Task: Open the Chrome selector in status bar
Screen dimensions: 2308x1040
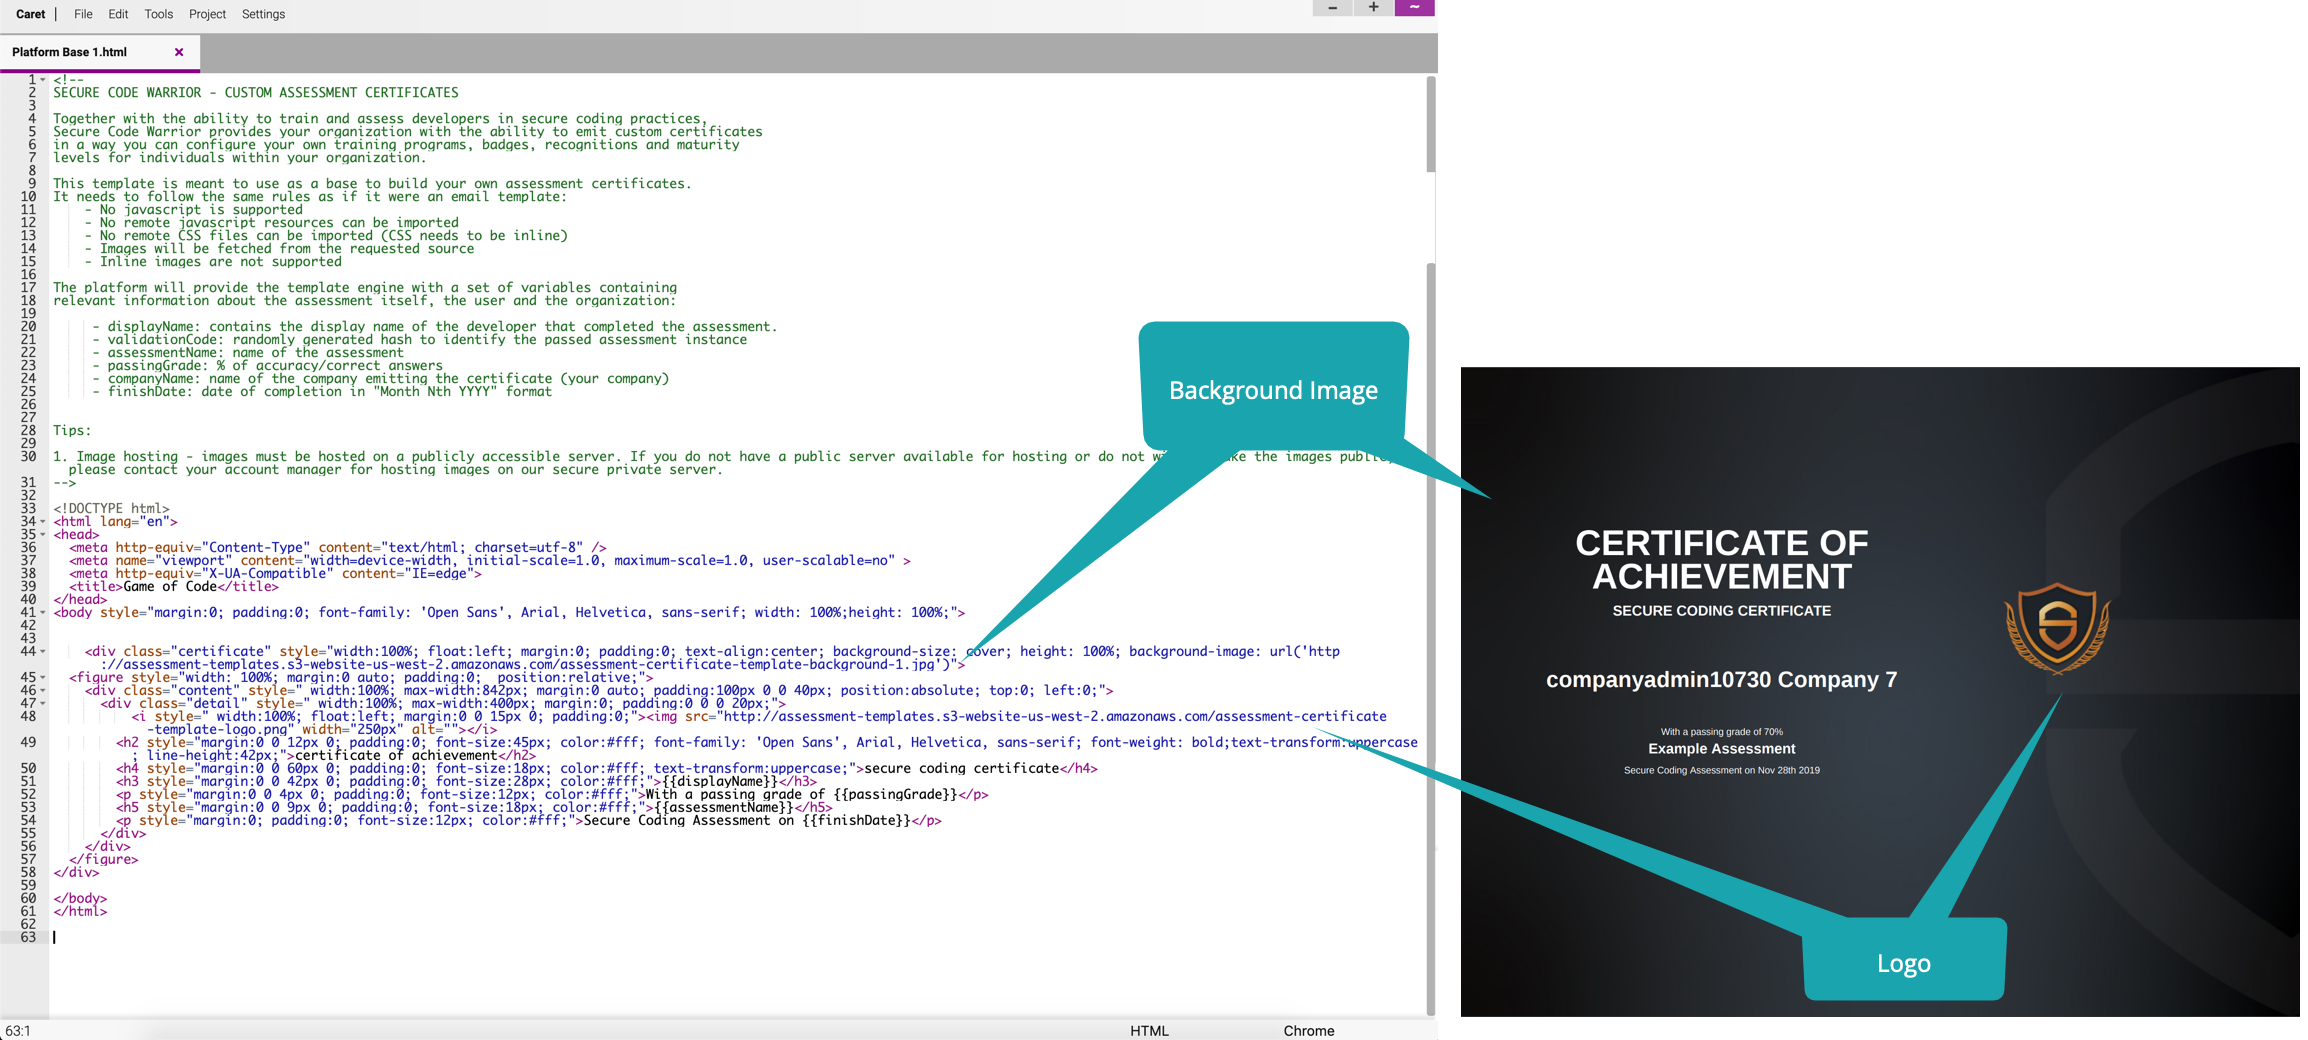Action: click(1309, 1030)
